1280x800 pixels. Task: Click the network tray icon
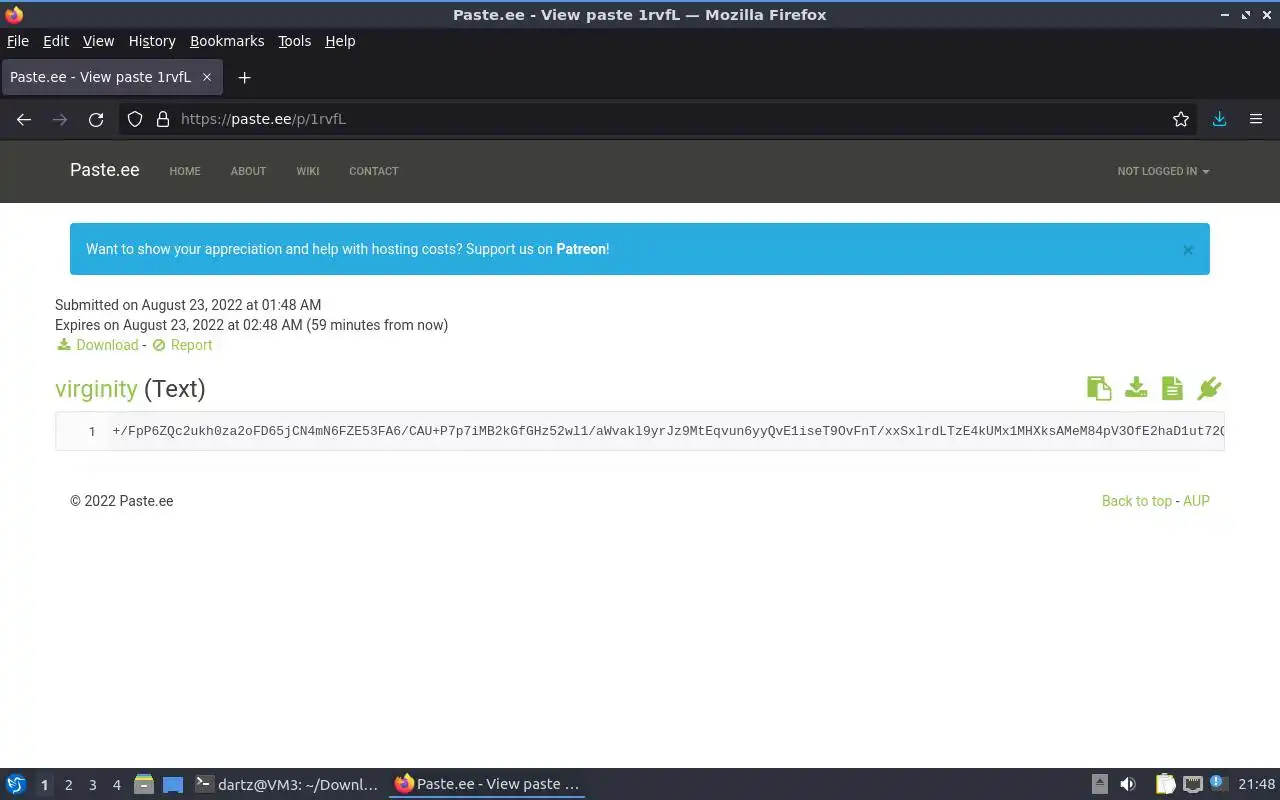tap(1192, 785)
